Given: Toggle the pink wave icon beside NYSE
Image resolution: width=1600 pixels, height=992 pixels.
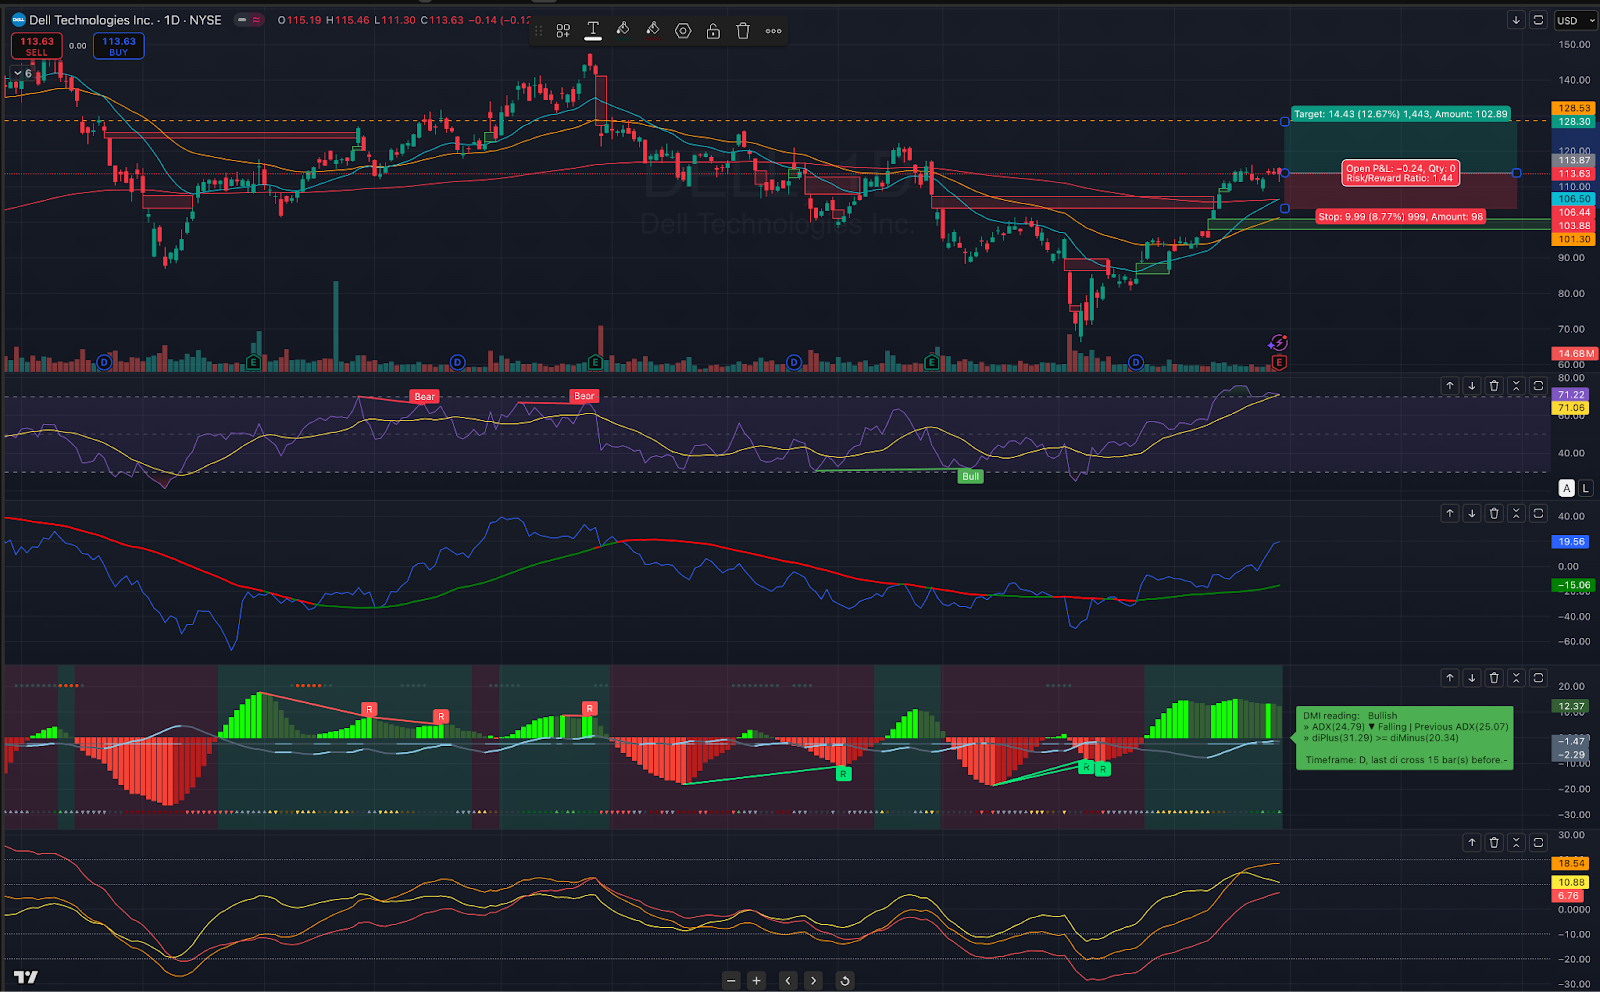Looking at the screenshot, I should (257, 20).
